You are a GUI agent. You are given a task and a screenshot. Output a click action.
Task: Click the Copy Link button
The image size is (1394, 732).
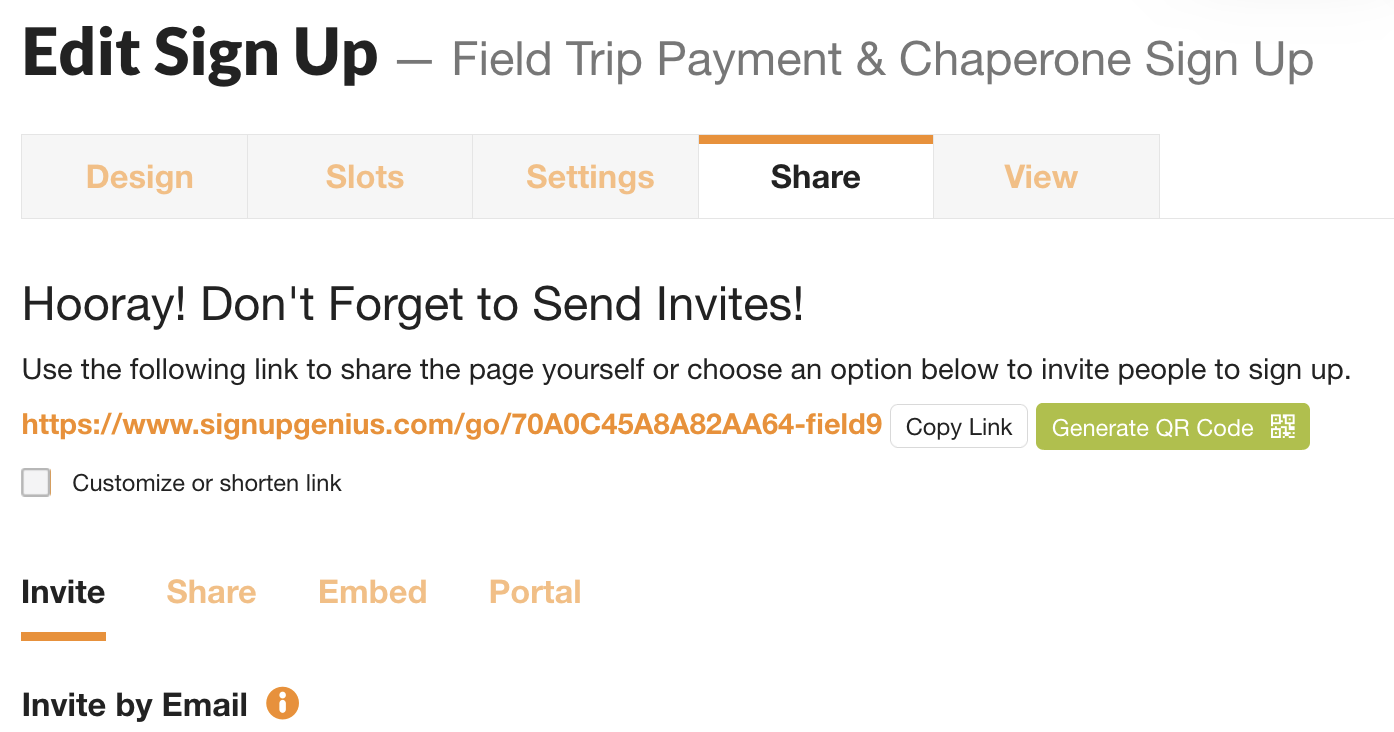958,426
